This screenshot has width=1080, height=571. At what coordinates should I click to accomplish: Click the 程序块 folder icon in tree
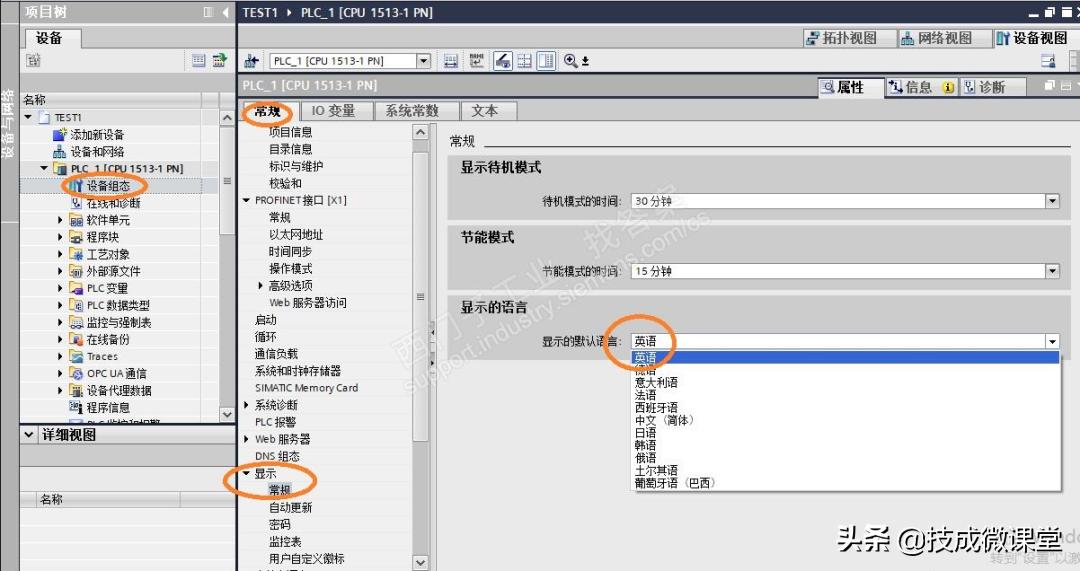click(x=76, y=237)
